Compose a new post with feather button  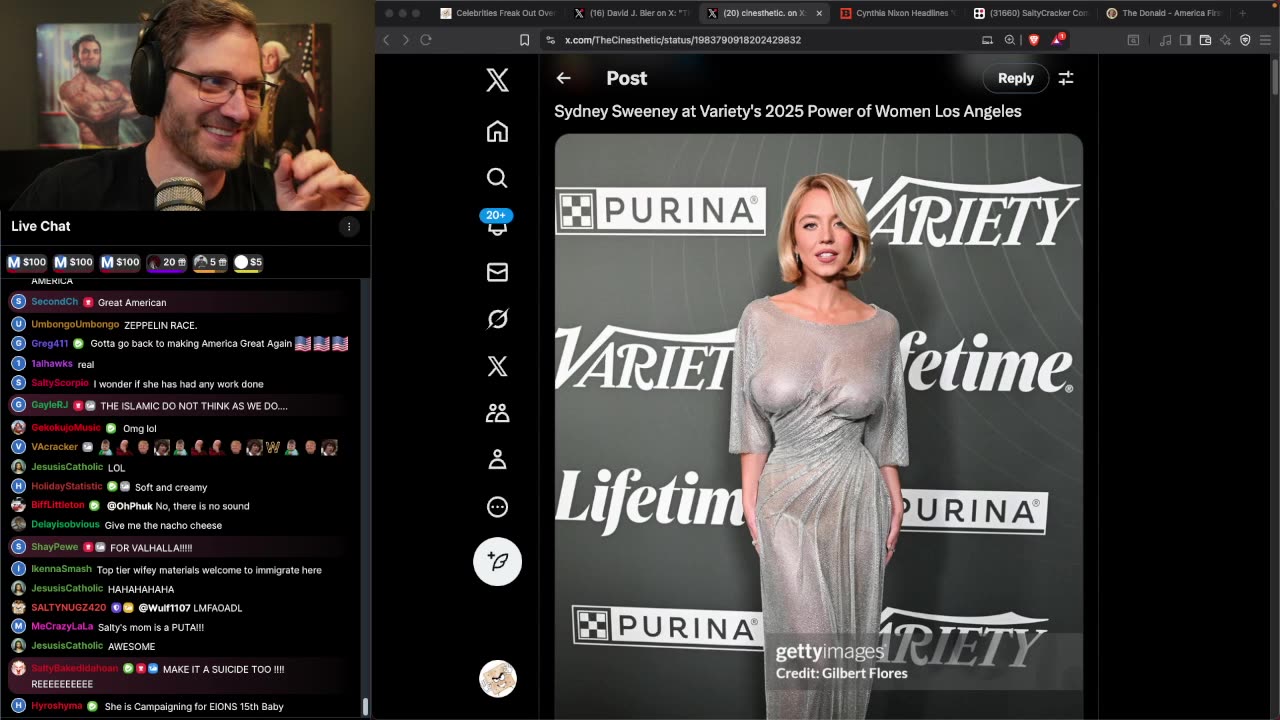click(x=497, y=561)
